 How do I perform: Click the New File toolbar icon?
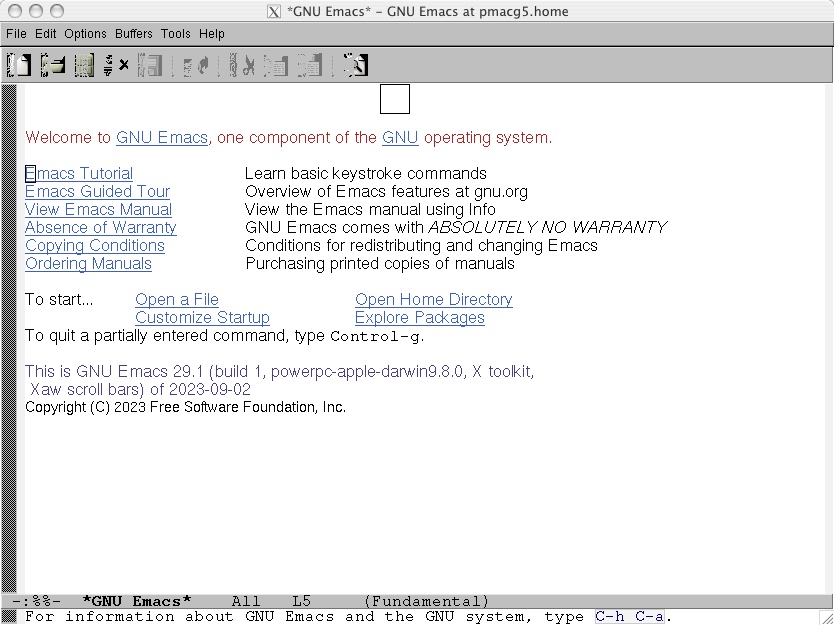(x=19, y=65)
